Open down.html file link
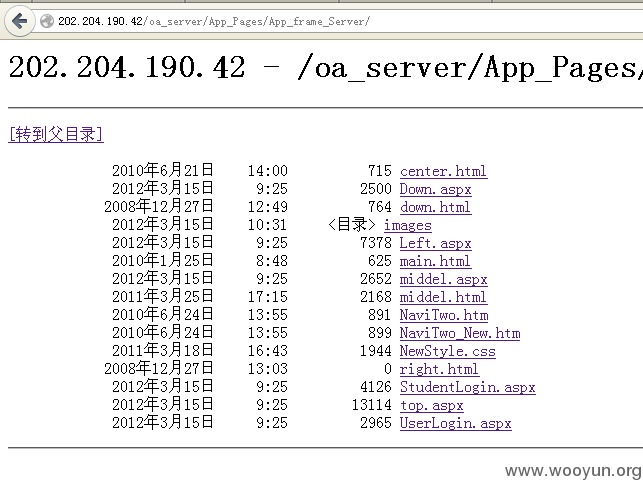 coord(435,207)
